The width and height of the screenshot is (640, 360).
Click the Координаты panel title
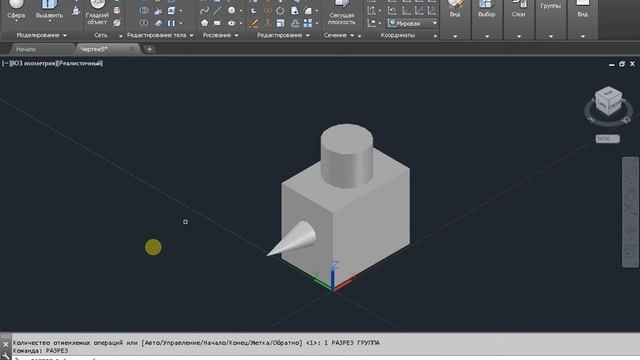(x=398, y=36)
